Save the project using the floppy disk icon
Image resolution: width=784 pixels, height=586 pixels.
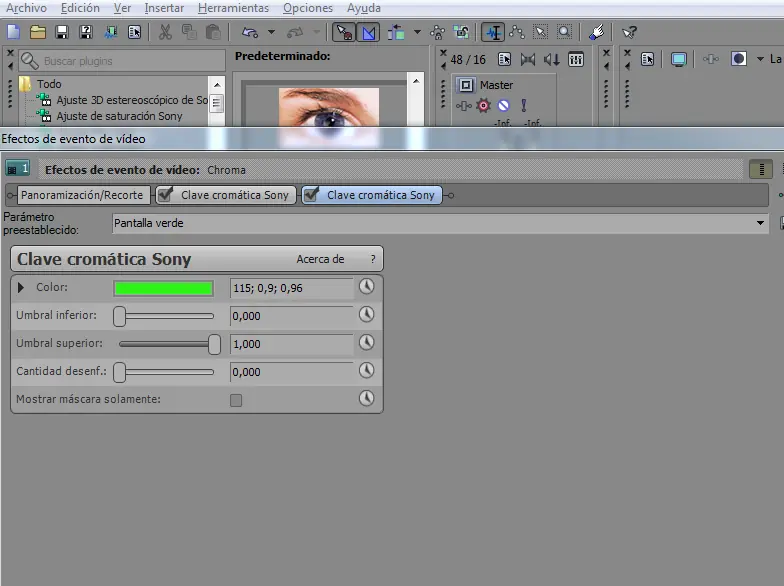pos(62,32)
